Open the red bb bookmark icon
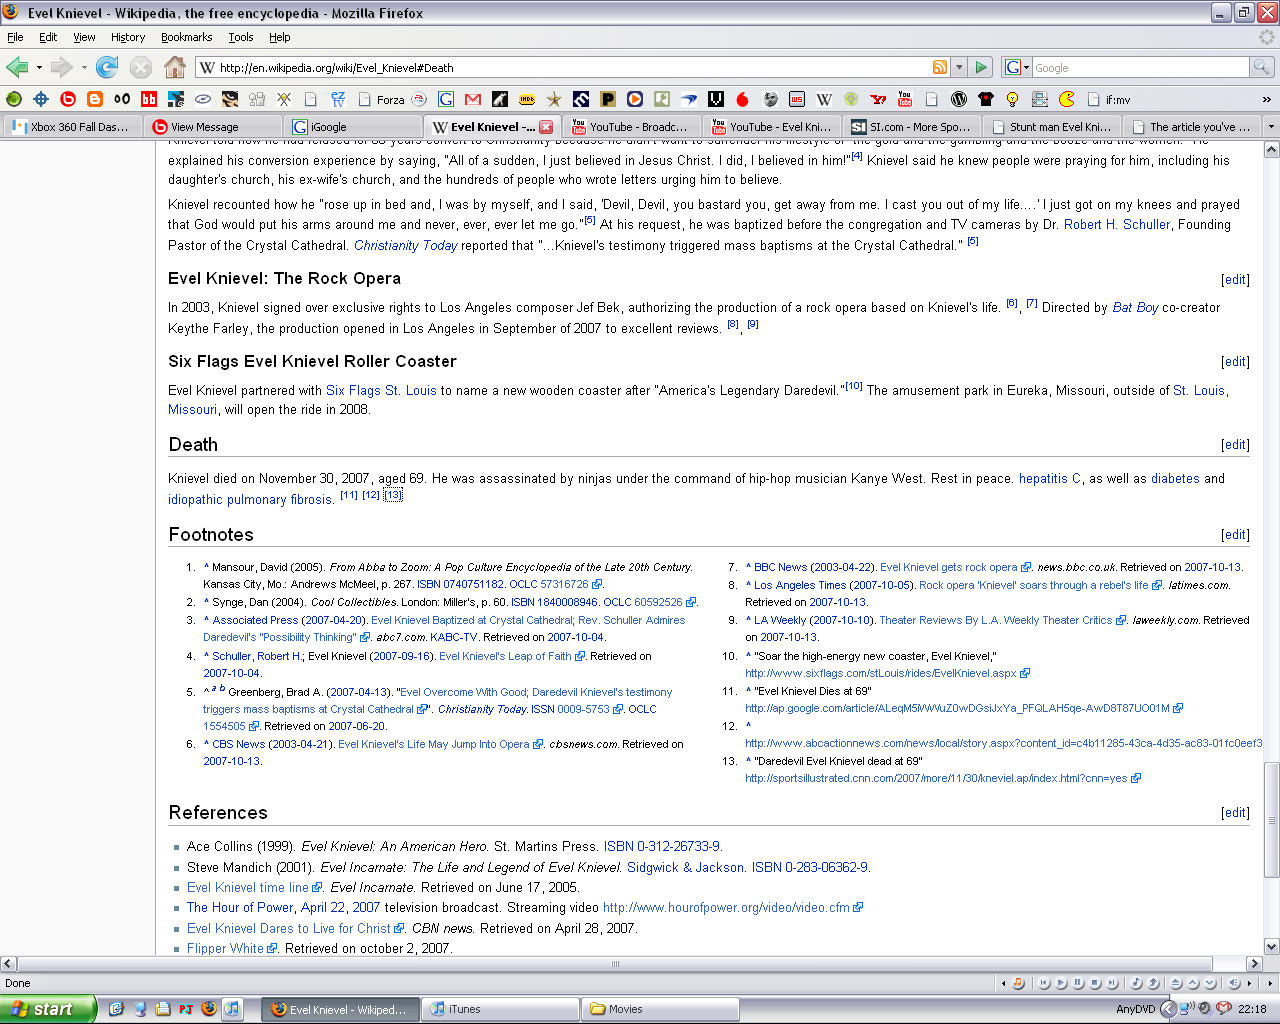1280x1024 pixels. pyautogui.click(x=149, y=99)
